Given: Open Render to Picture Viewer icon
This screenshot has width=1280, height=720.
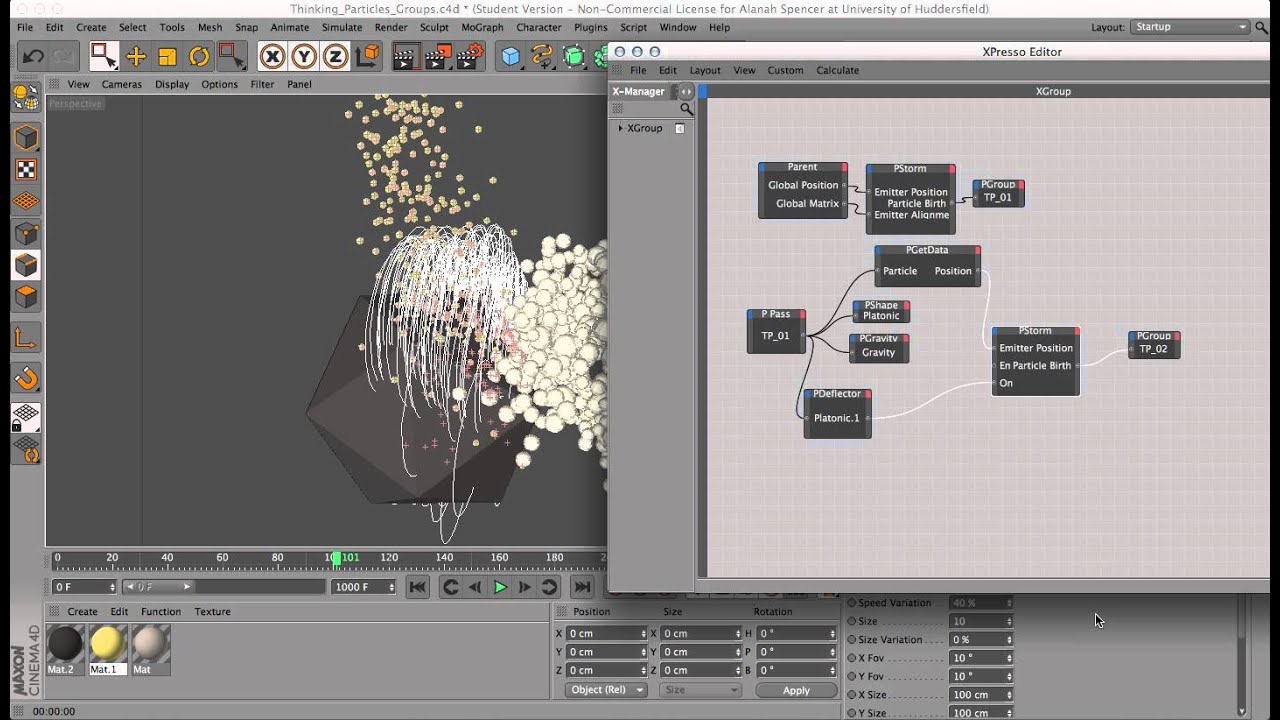Looking at the screenshot, I should point(436,57).
